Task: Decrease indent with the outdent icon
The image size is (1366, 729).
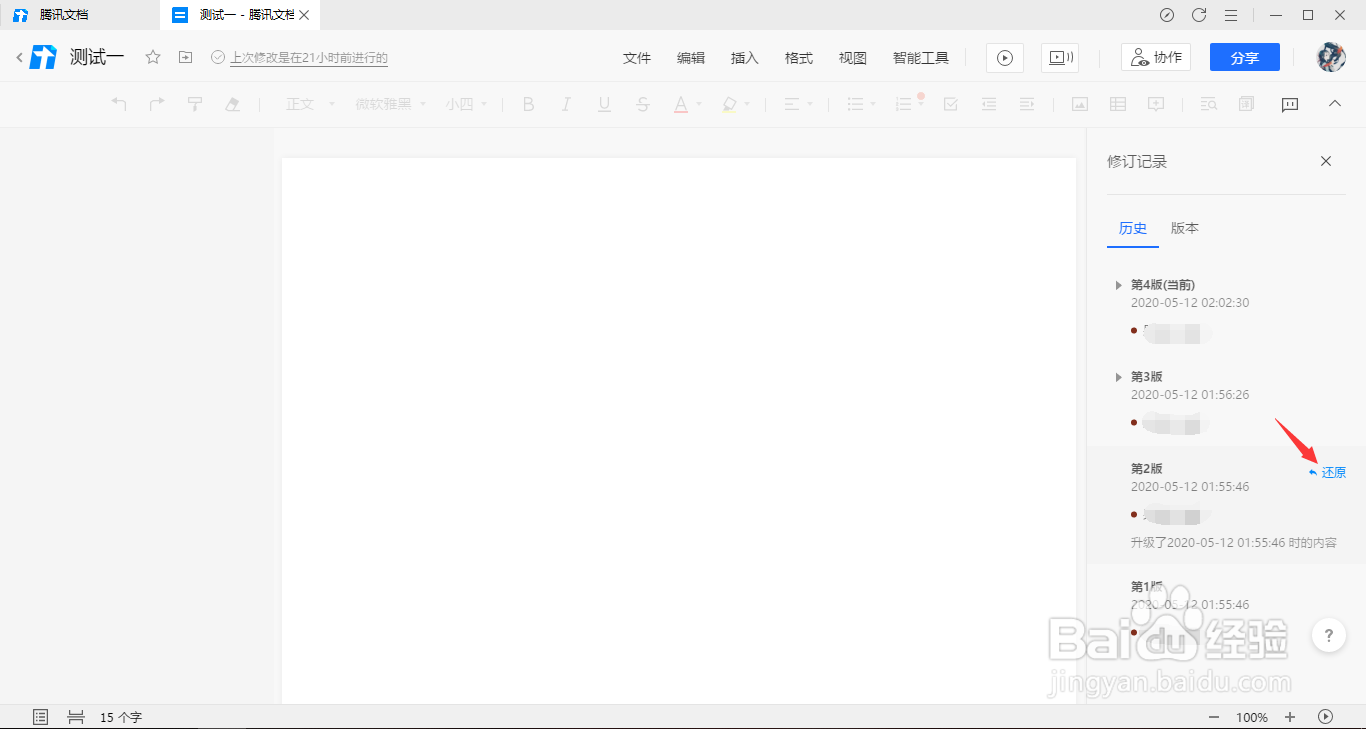Action: click(x=989, y=104)
